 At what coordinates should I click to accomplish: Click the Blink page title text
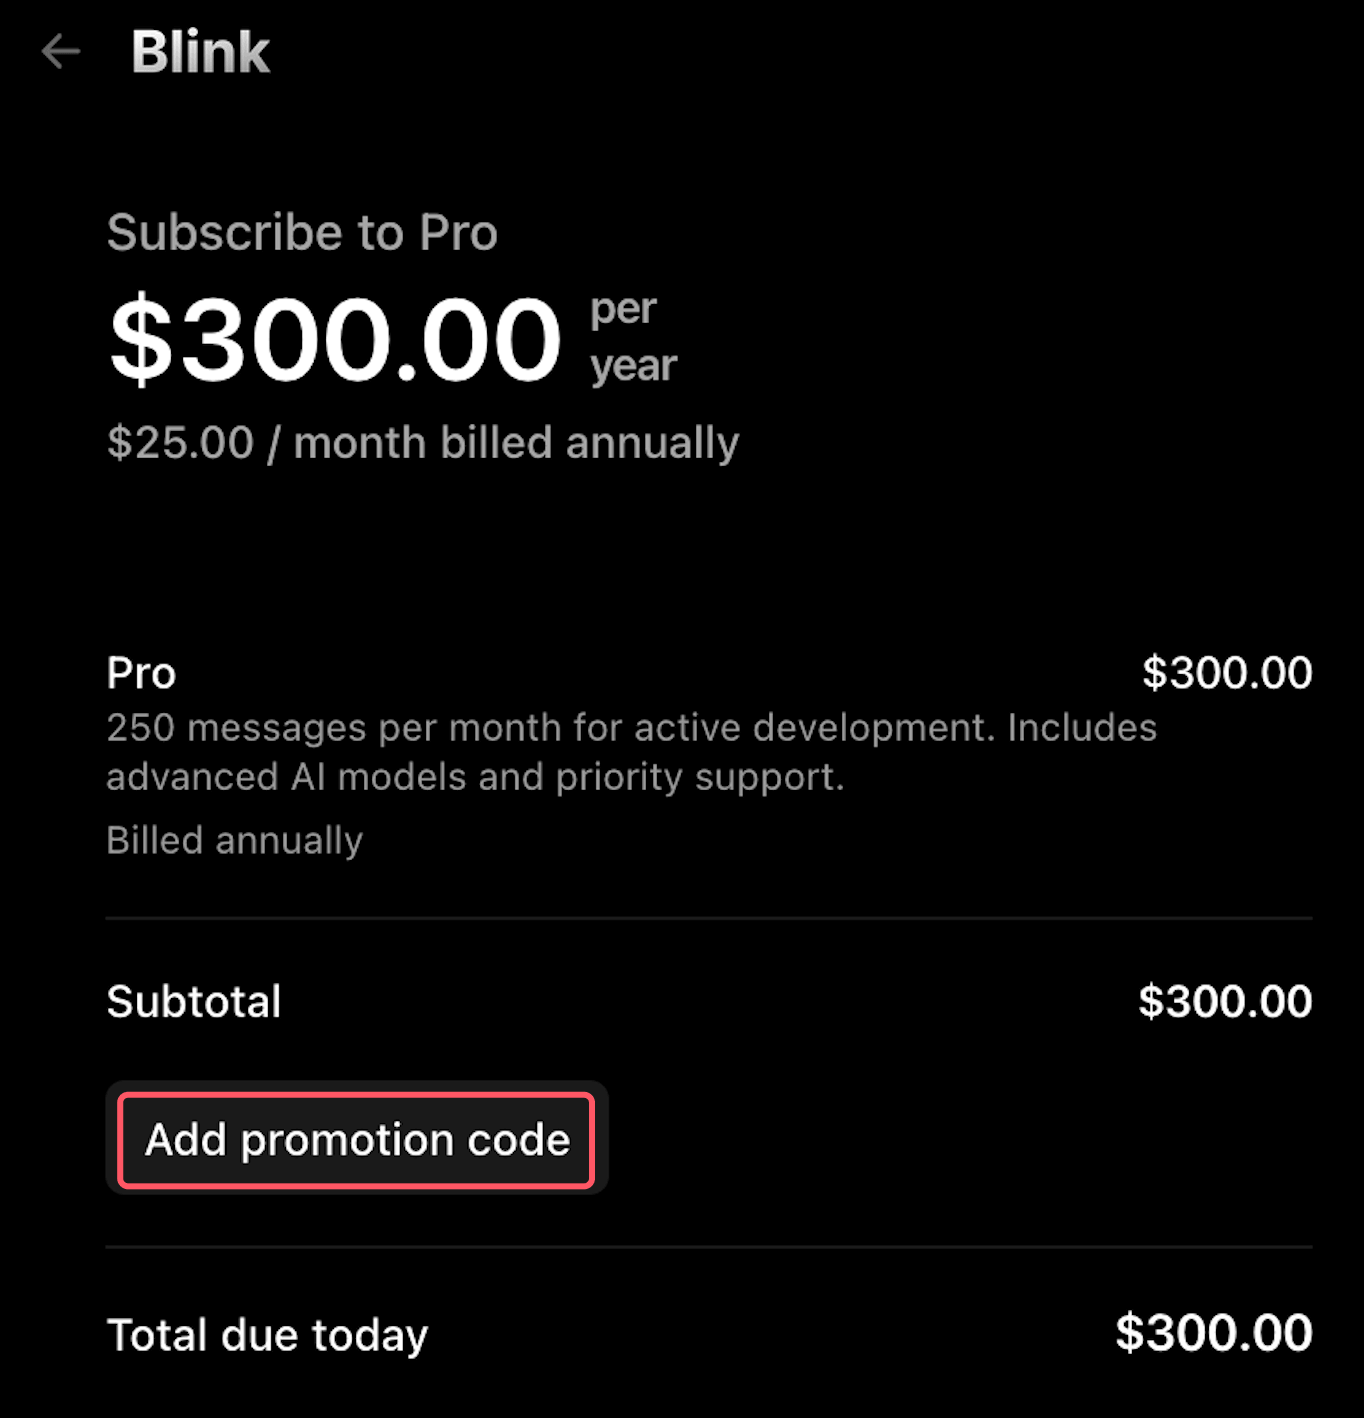click(199, 52)
